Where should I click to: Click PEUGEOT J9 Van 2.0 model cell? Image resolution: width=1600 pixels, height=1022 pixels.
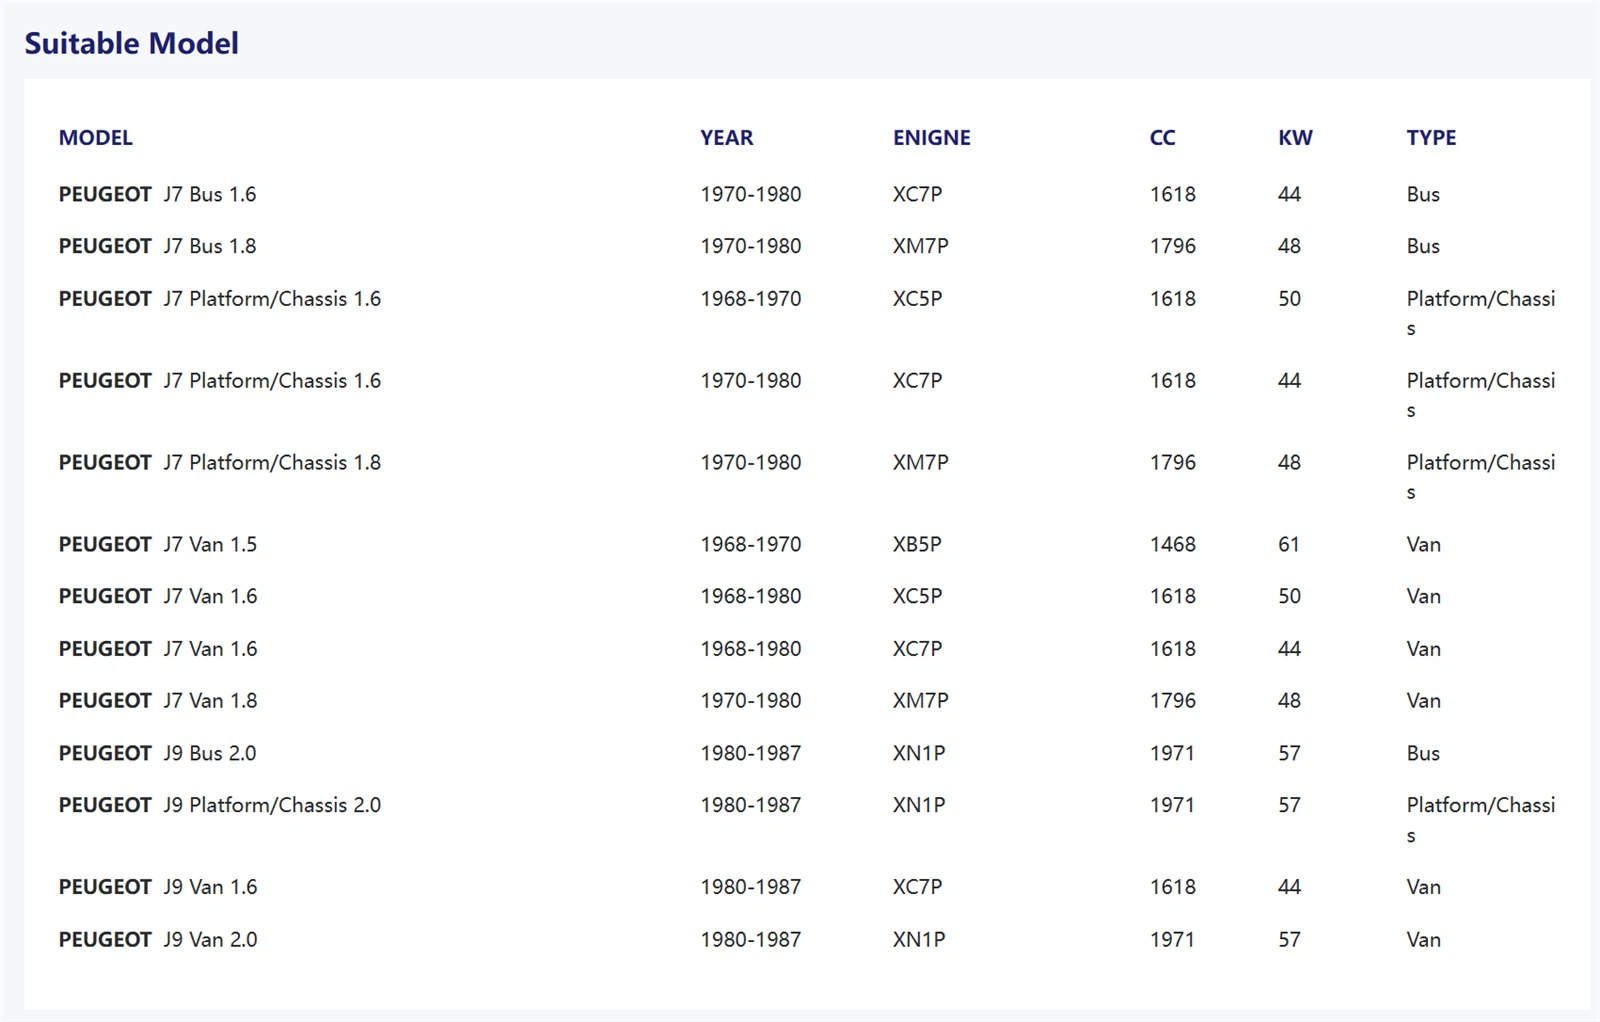point(158,939)
